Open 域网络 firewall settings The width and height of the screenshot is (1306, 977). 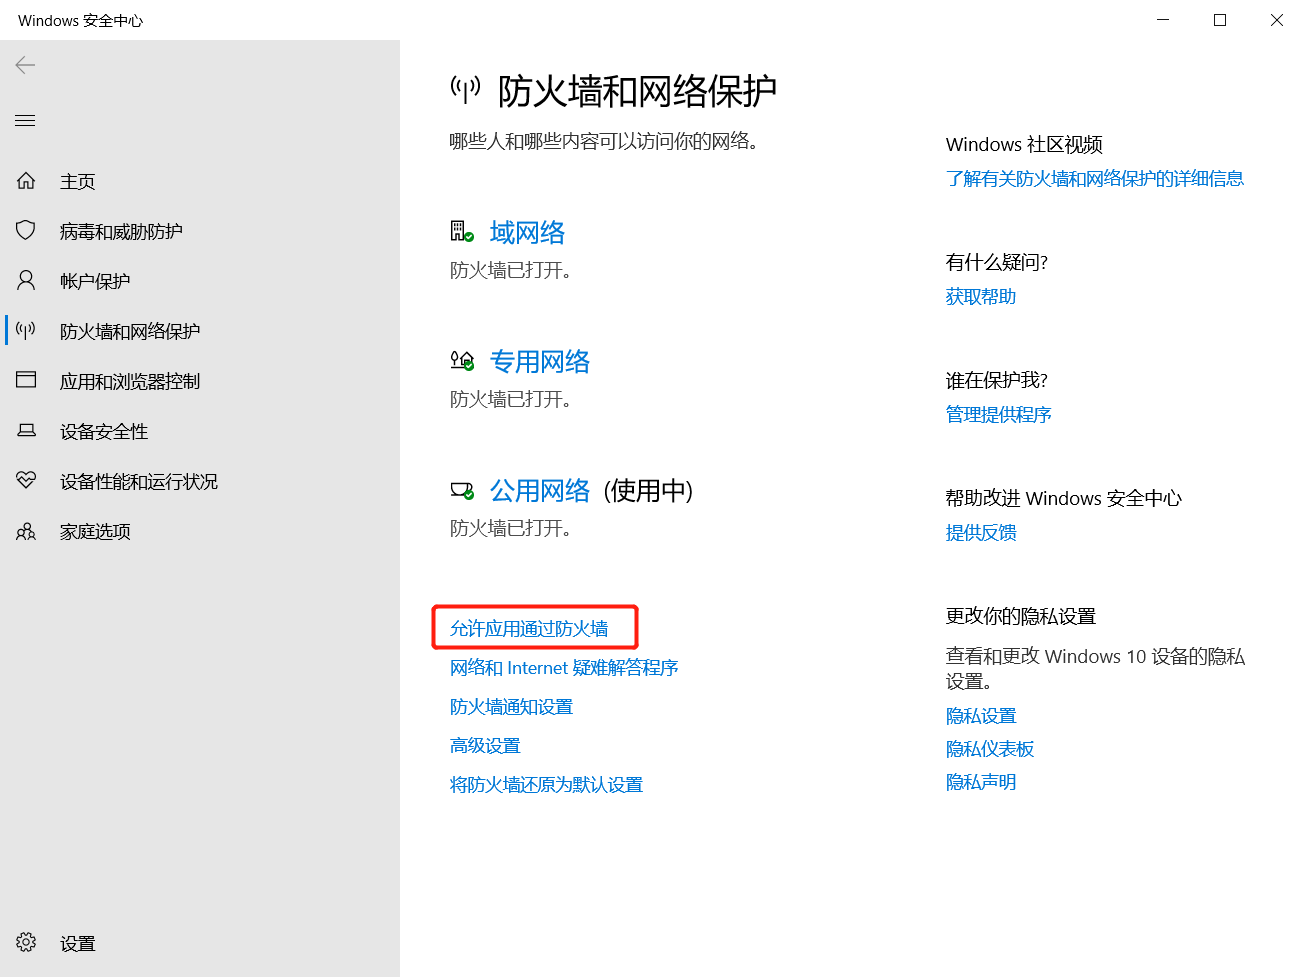(527, 232)
